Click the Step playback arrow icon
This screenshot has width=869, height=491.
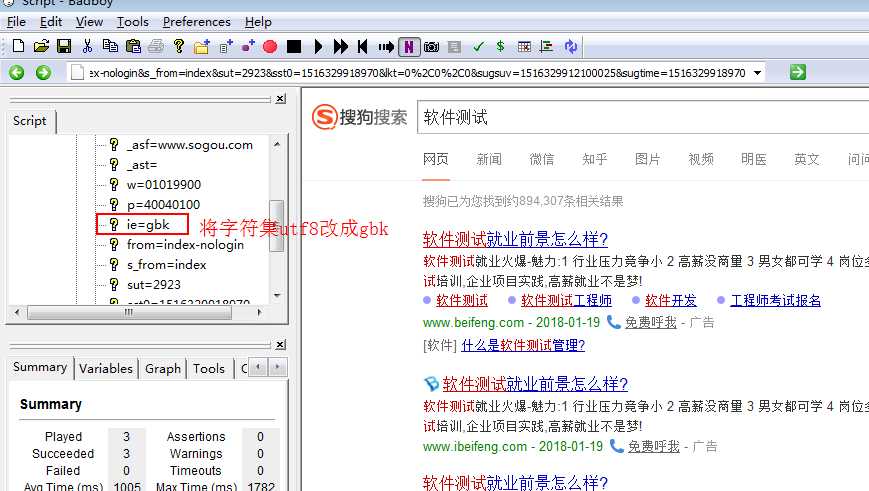[x=386, y=47]
